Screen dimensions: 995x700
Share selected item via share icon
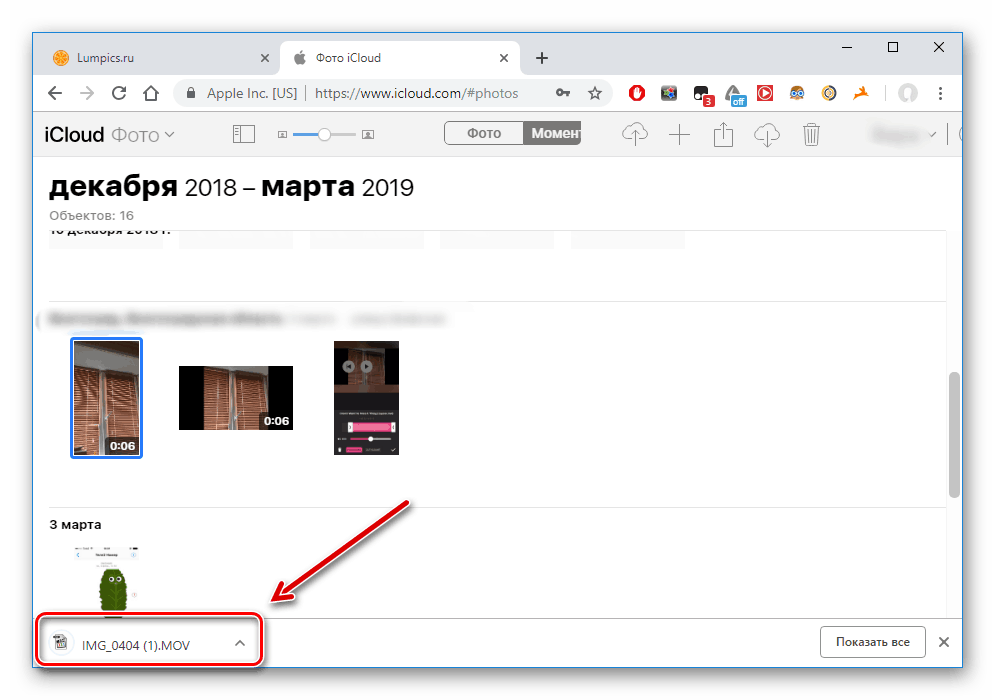click(723, 134)
